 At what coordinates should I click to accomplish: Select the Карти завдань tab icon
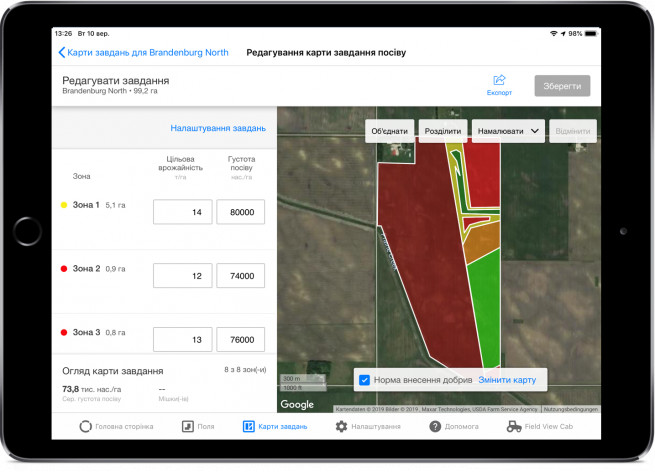pos(249,426)
